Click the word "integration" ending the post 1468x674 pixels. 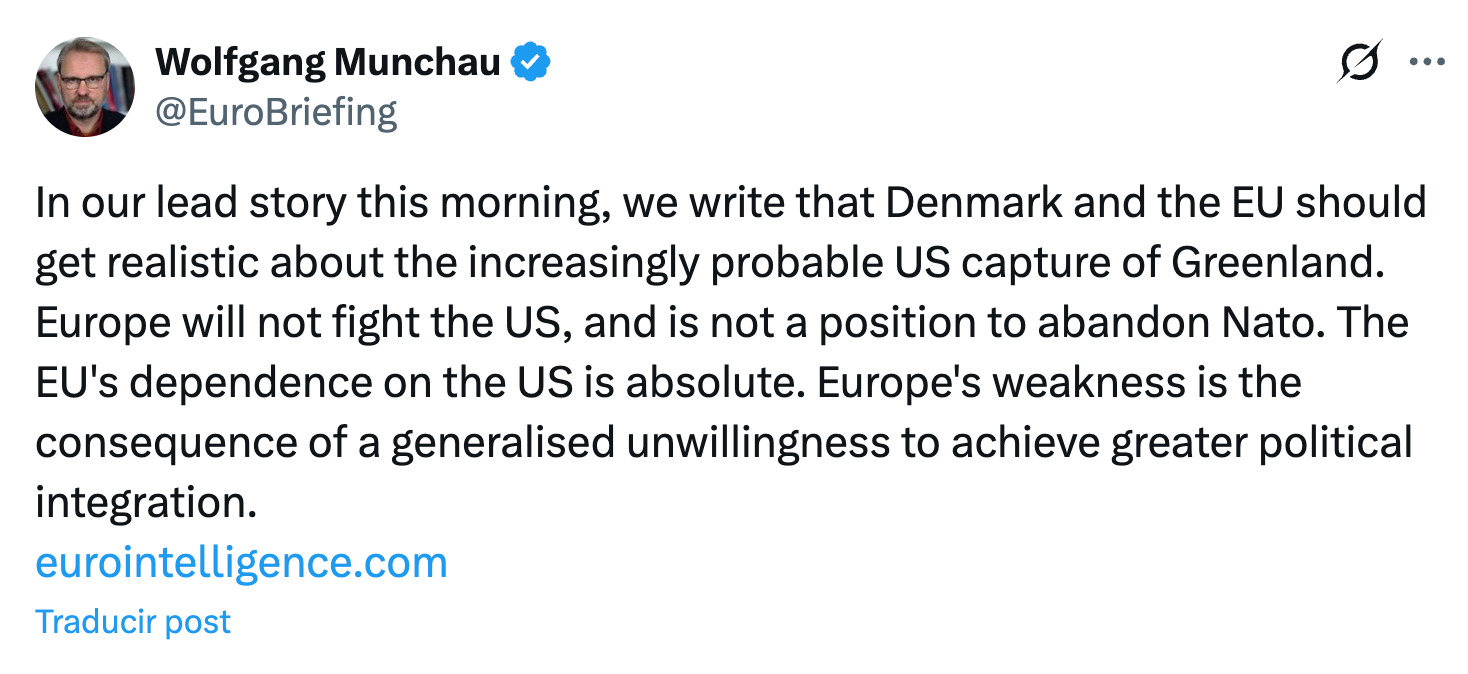pos(137,503)
